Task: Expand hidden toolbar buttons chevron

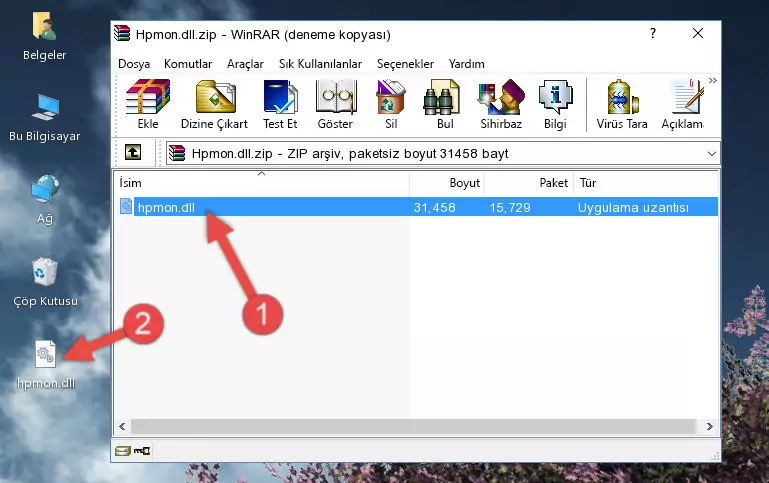Action: click(713, 80)
